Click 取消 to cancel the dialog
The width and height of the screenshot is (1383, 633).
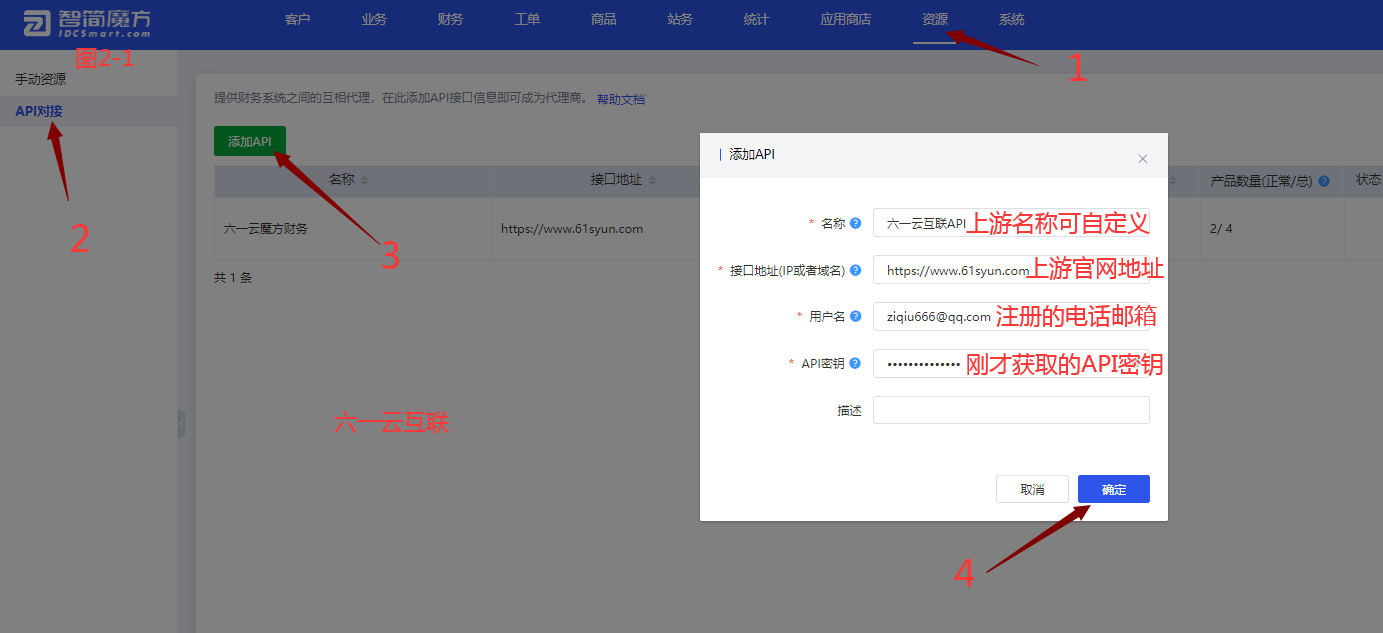click(x=1032, y=489)
